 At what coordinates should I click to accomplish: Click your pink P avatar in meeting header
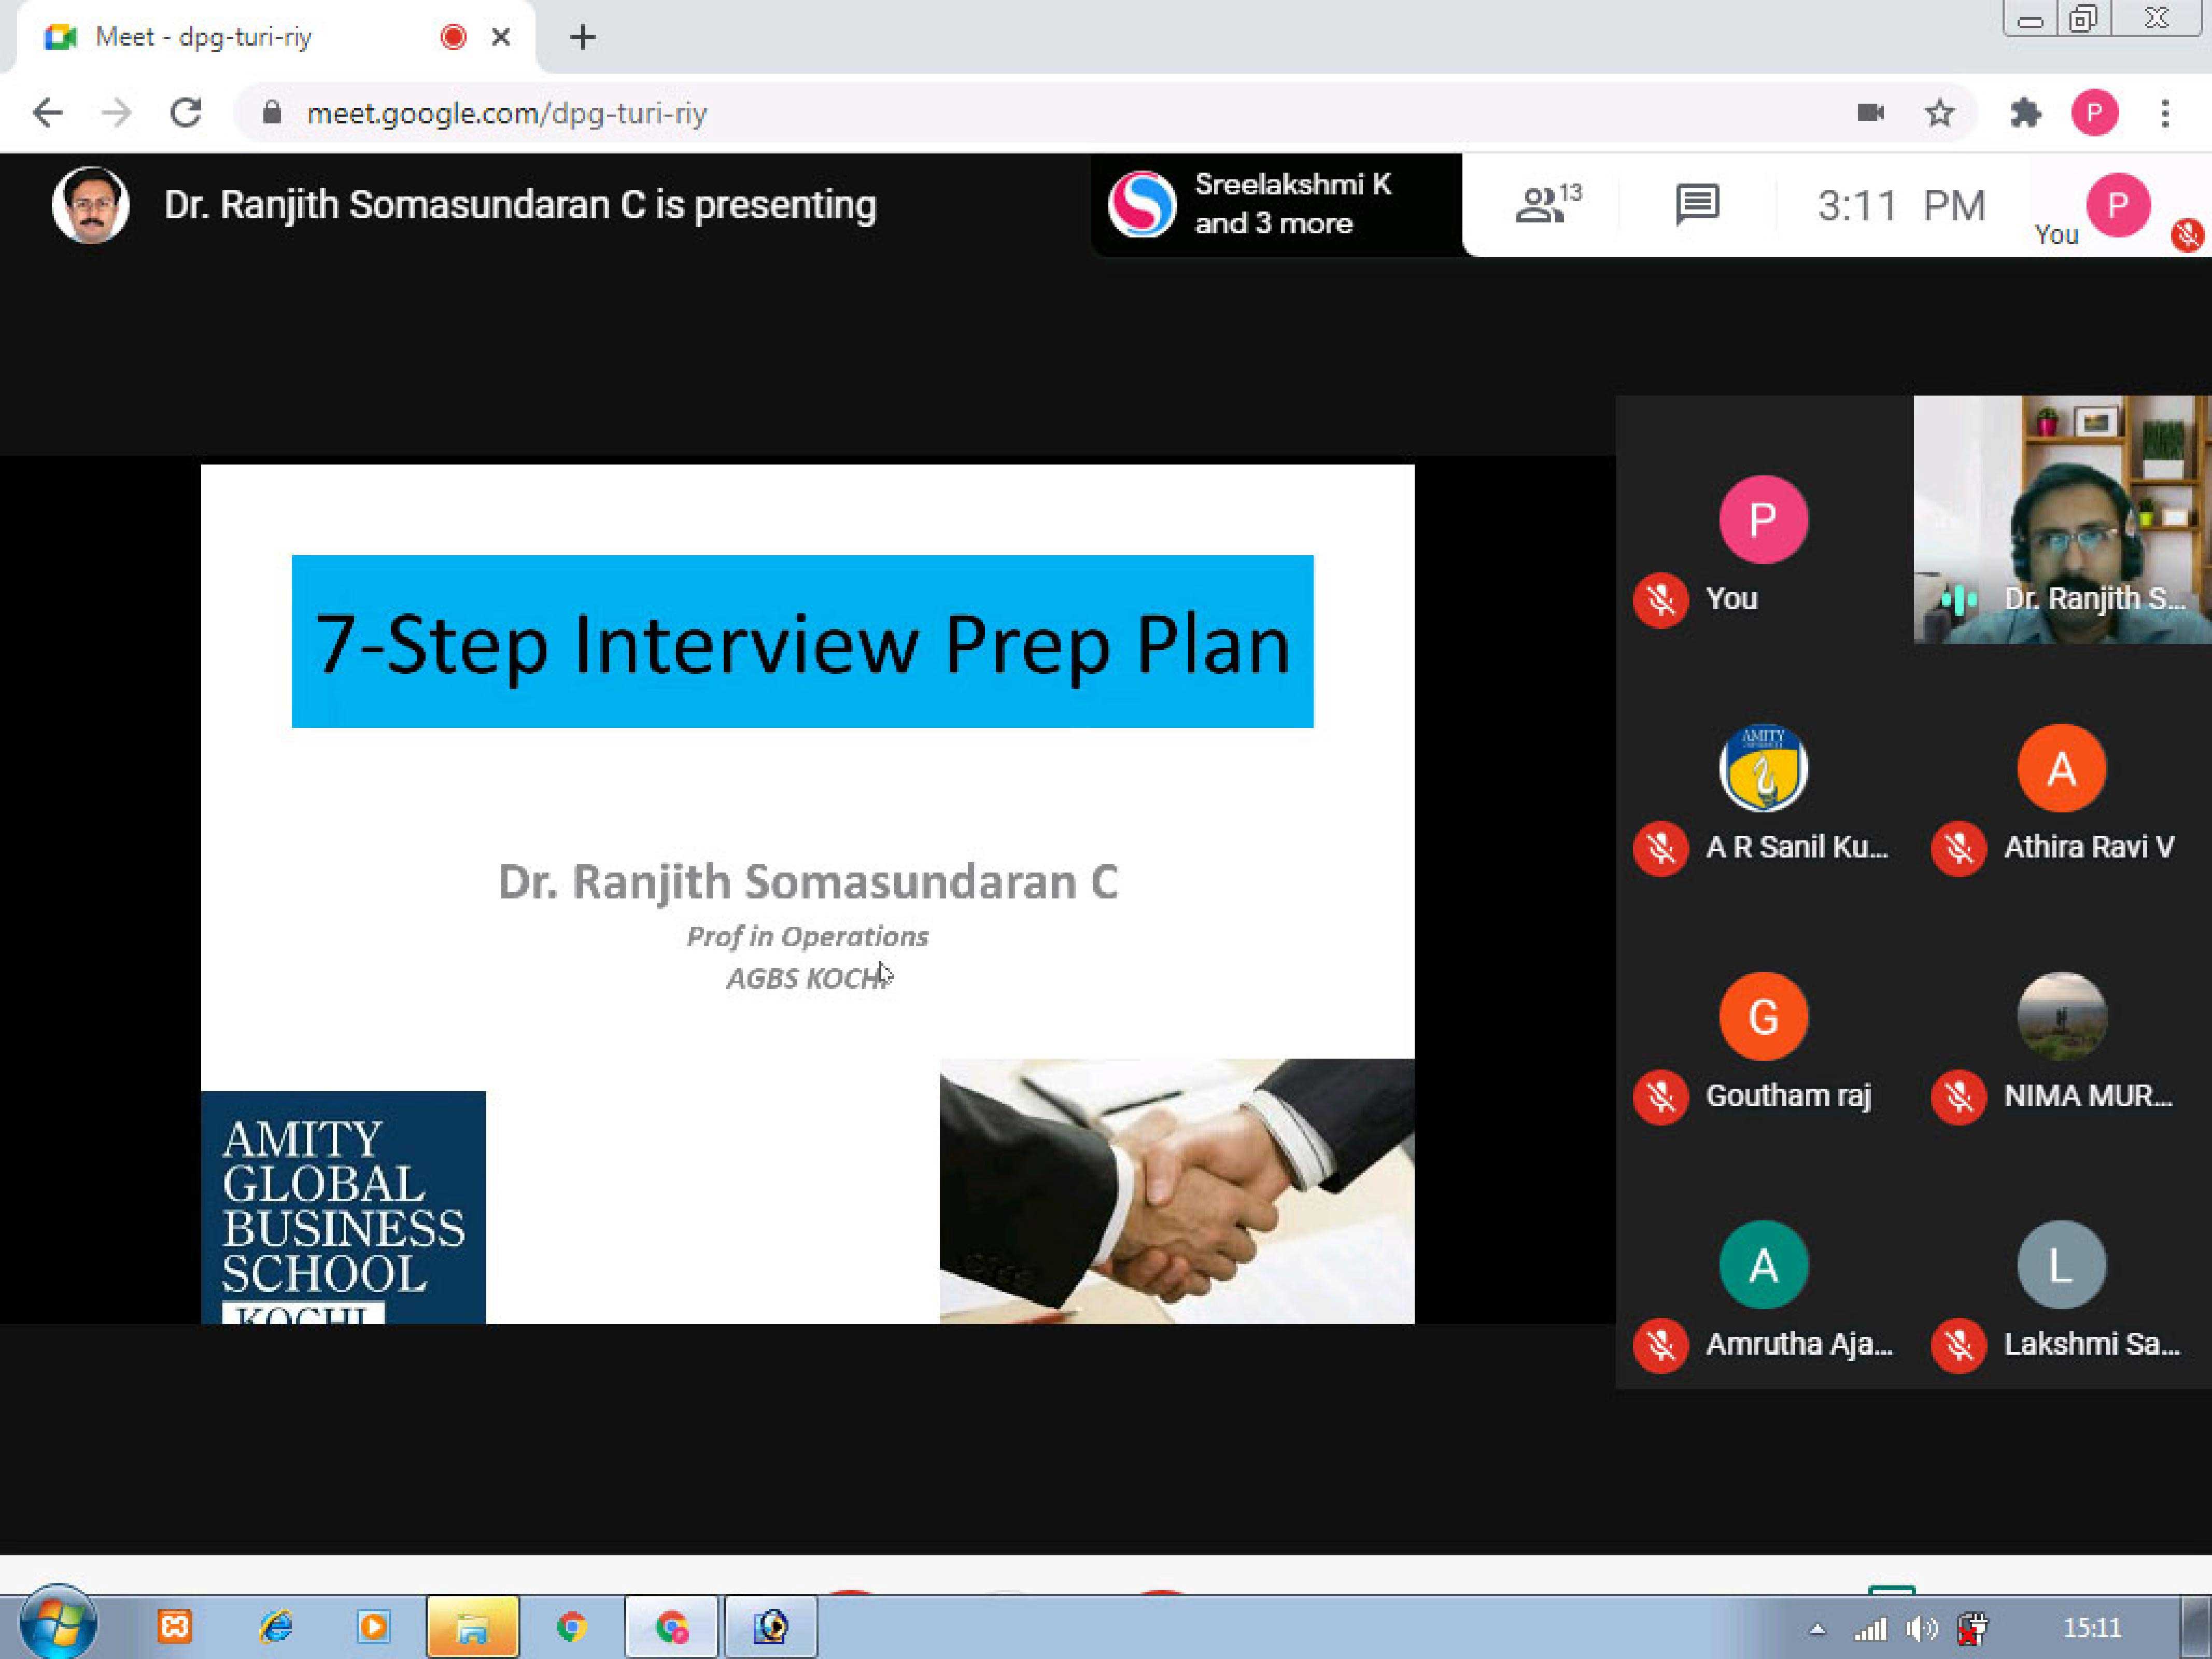(2117, 205)
